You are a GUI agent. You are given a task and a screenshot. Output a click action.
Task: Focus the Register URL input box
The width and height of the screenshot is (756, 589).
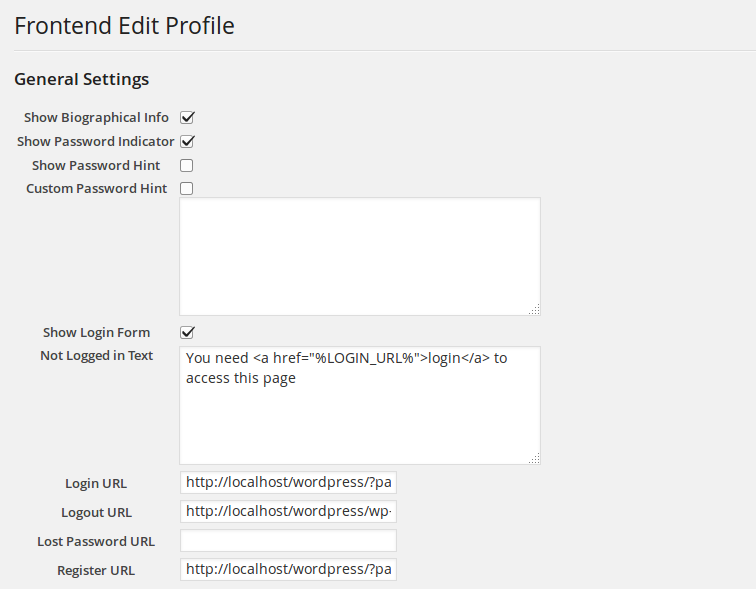[x=288, y=570]
